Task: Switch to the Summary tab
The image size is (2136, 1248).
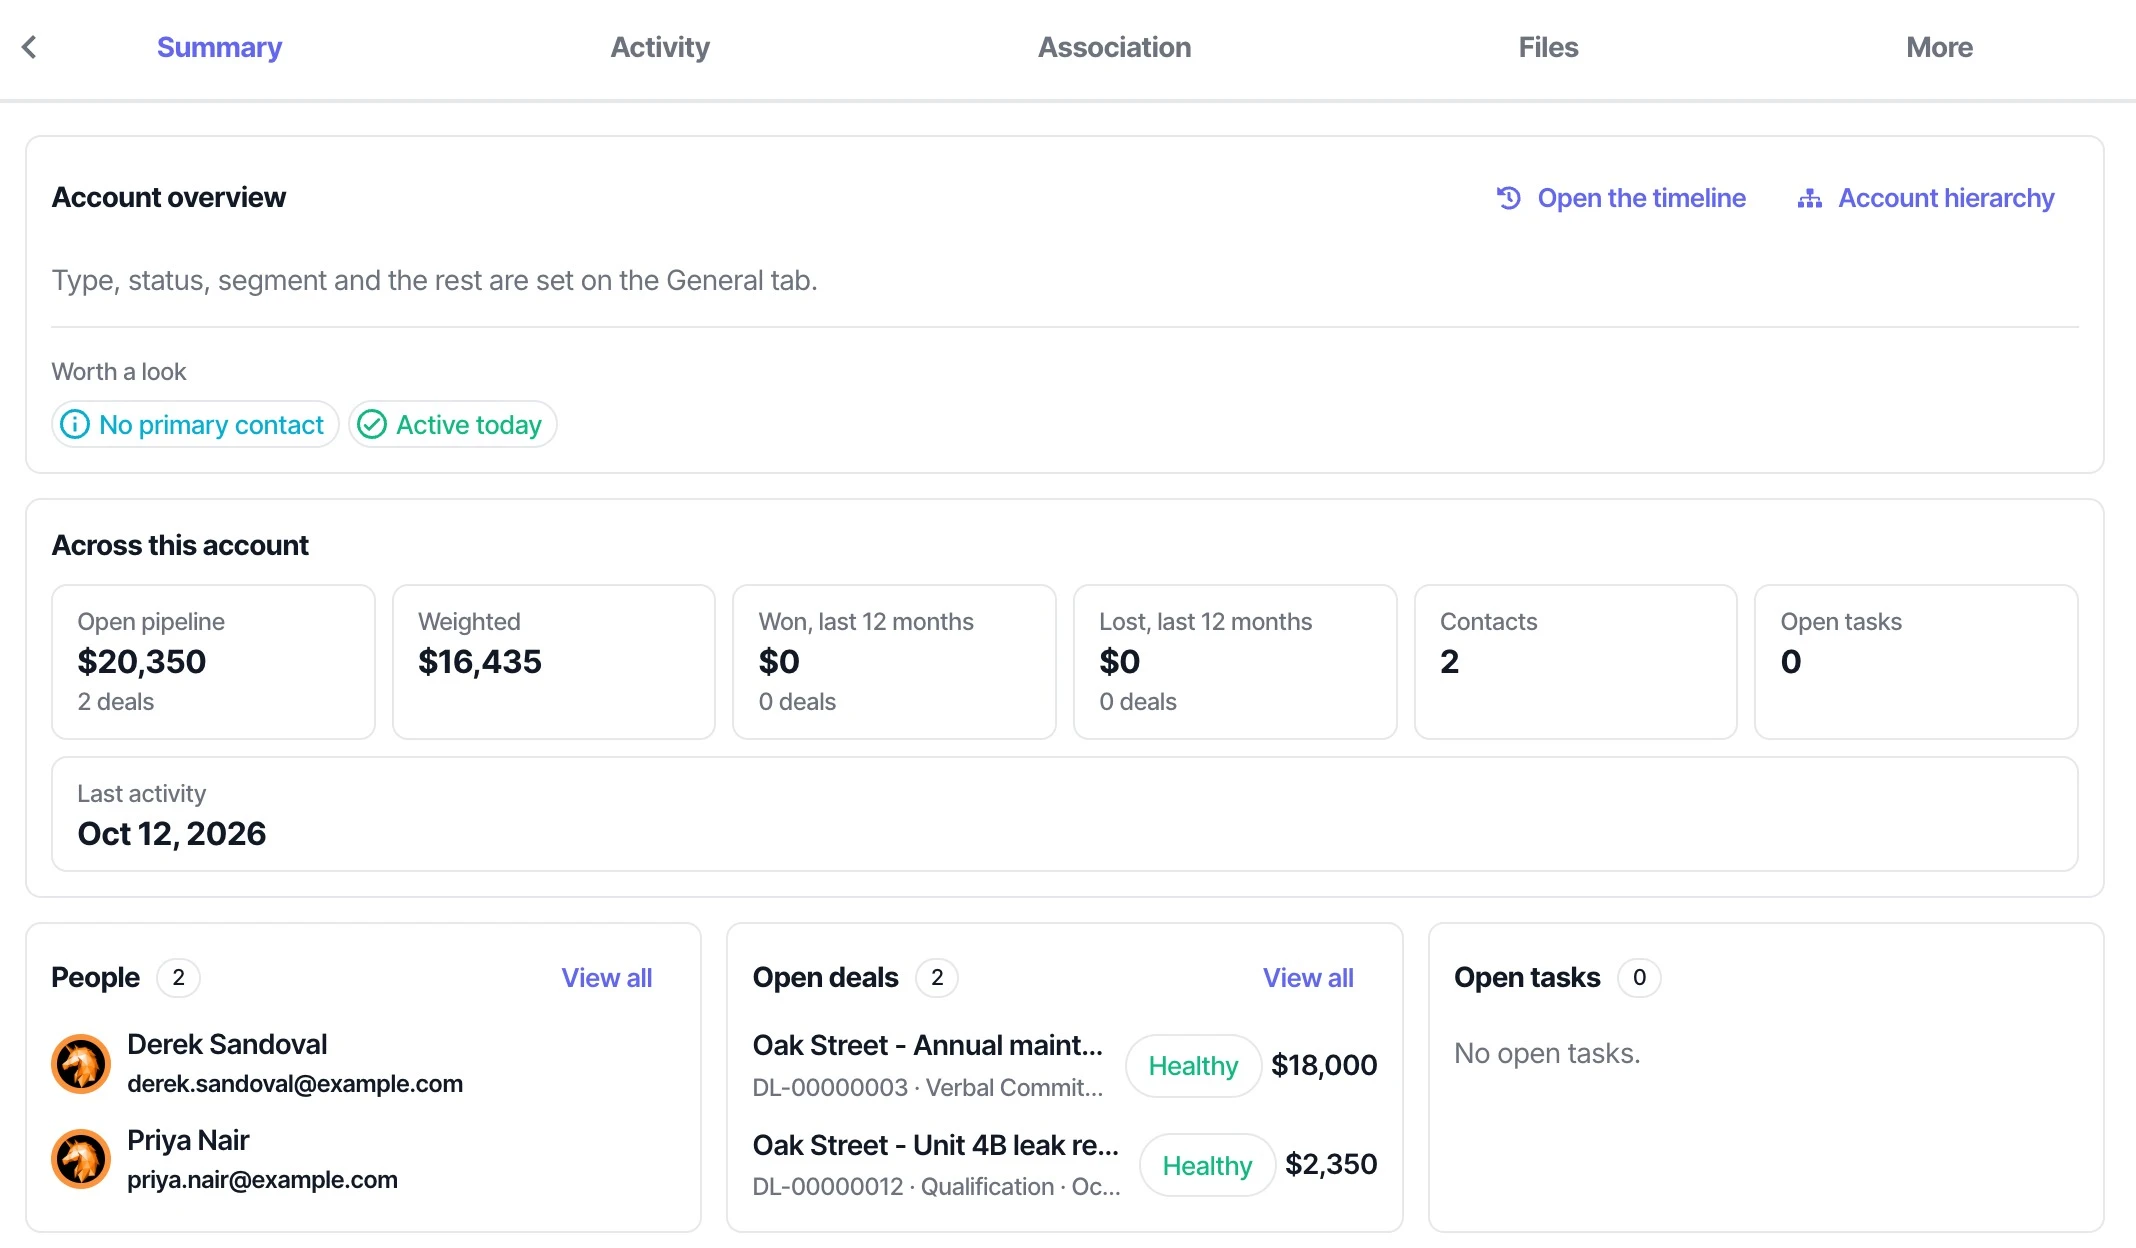Action: pos(219,47)
